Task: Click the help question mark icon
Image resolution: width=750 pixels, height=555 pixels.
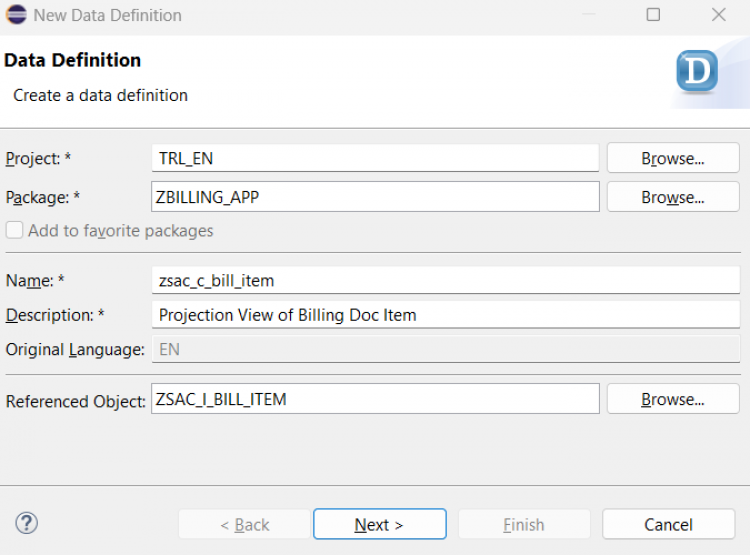Action: (x=26, y=523)
